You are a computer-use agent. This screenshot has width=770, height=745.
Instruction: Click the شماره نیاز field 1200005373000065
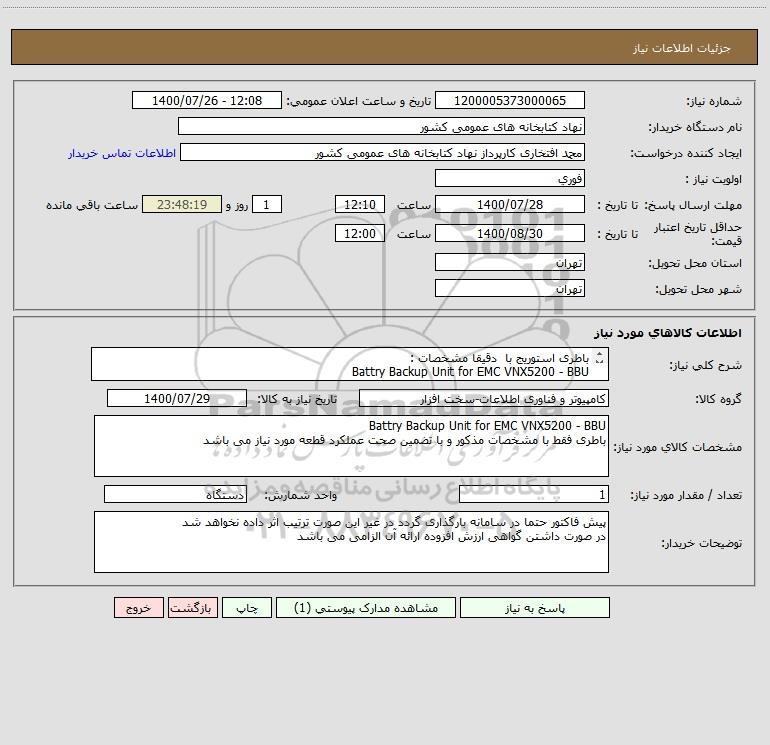(510, 100)
